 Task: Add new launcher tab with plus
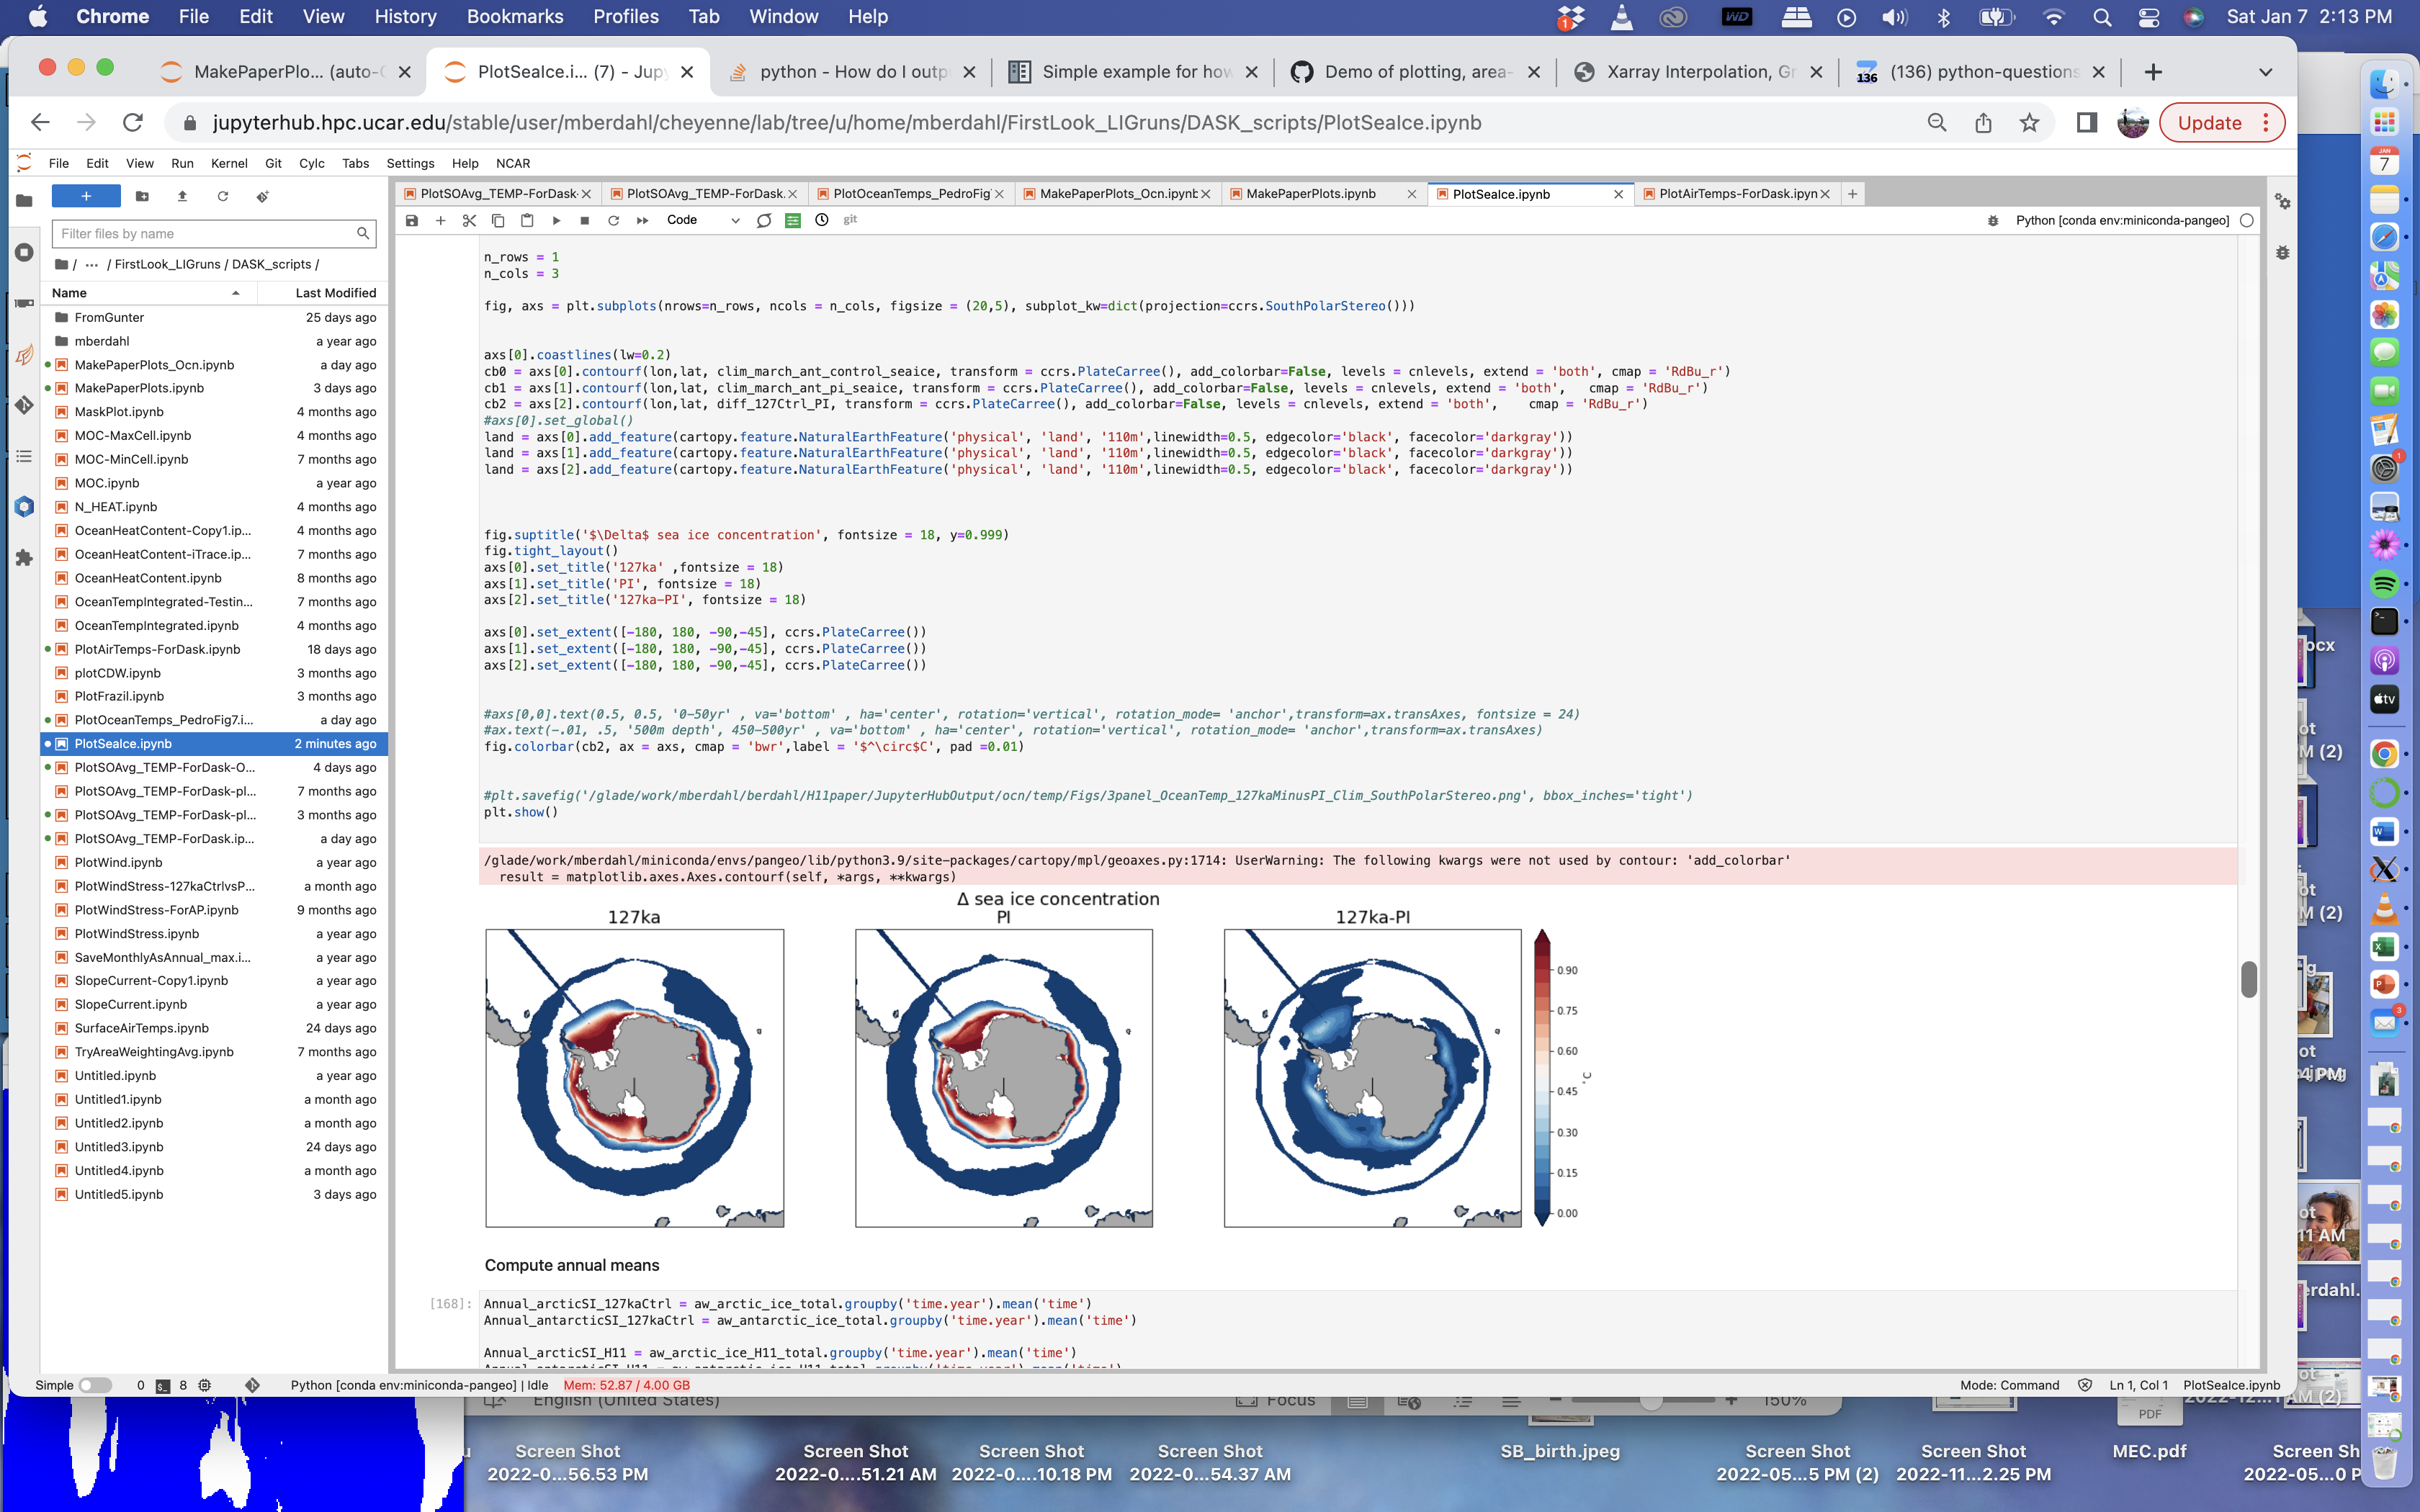click(x=1852, y=194)
